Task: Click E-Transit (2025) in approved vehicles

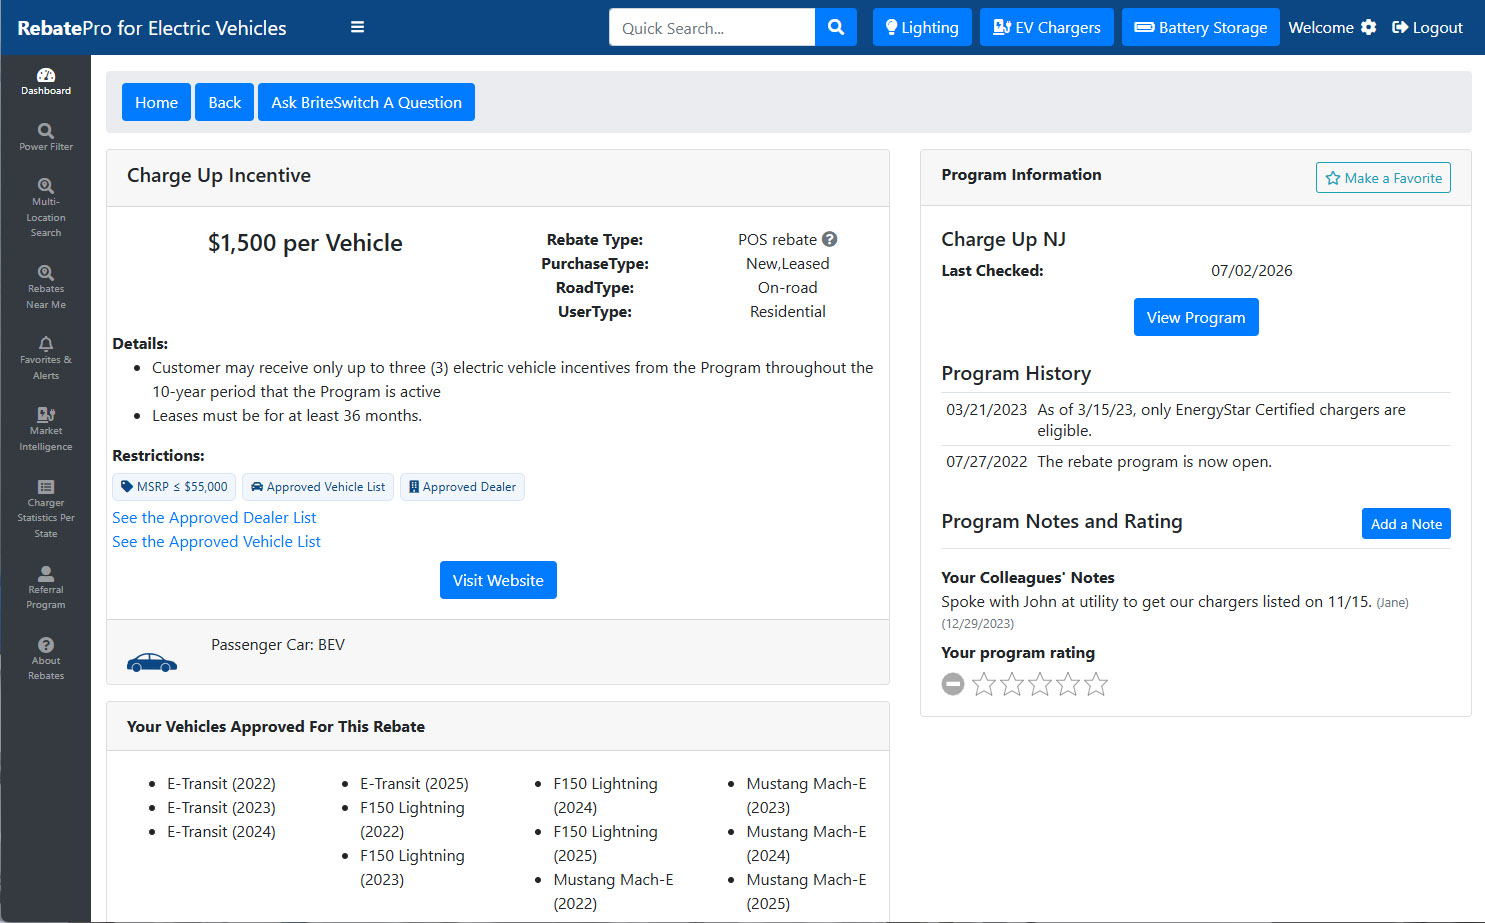Action: click(x=414, y=784)
